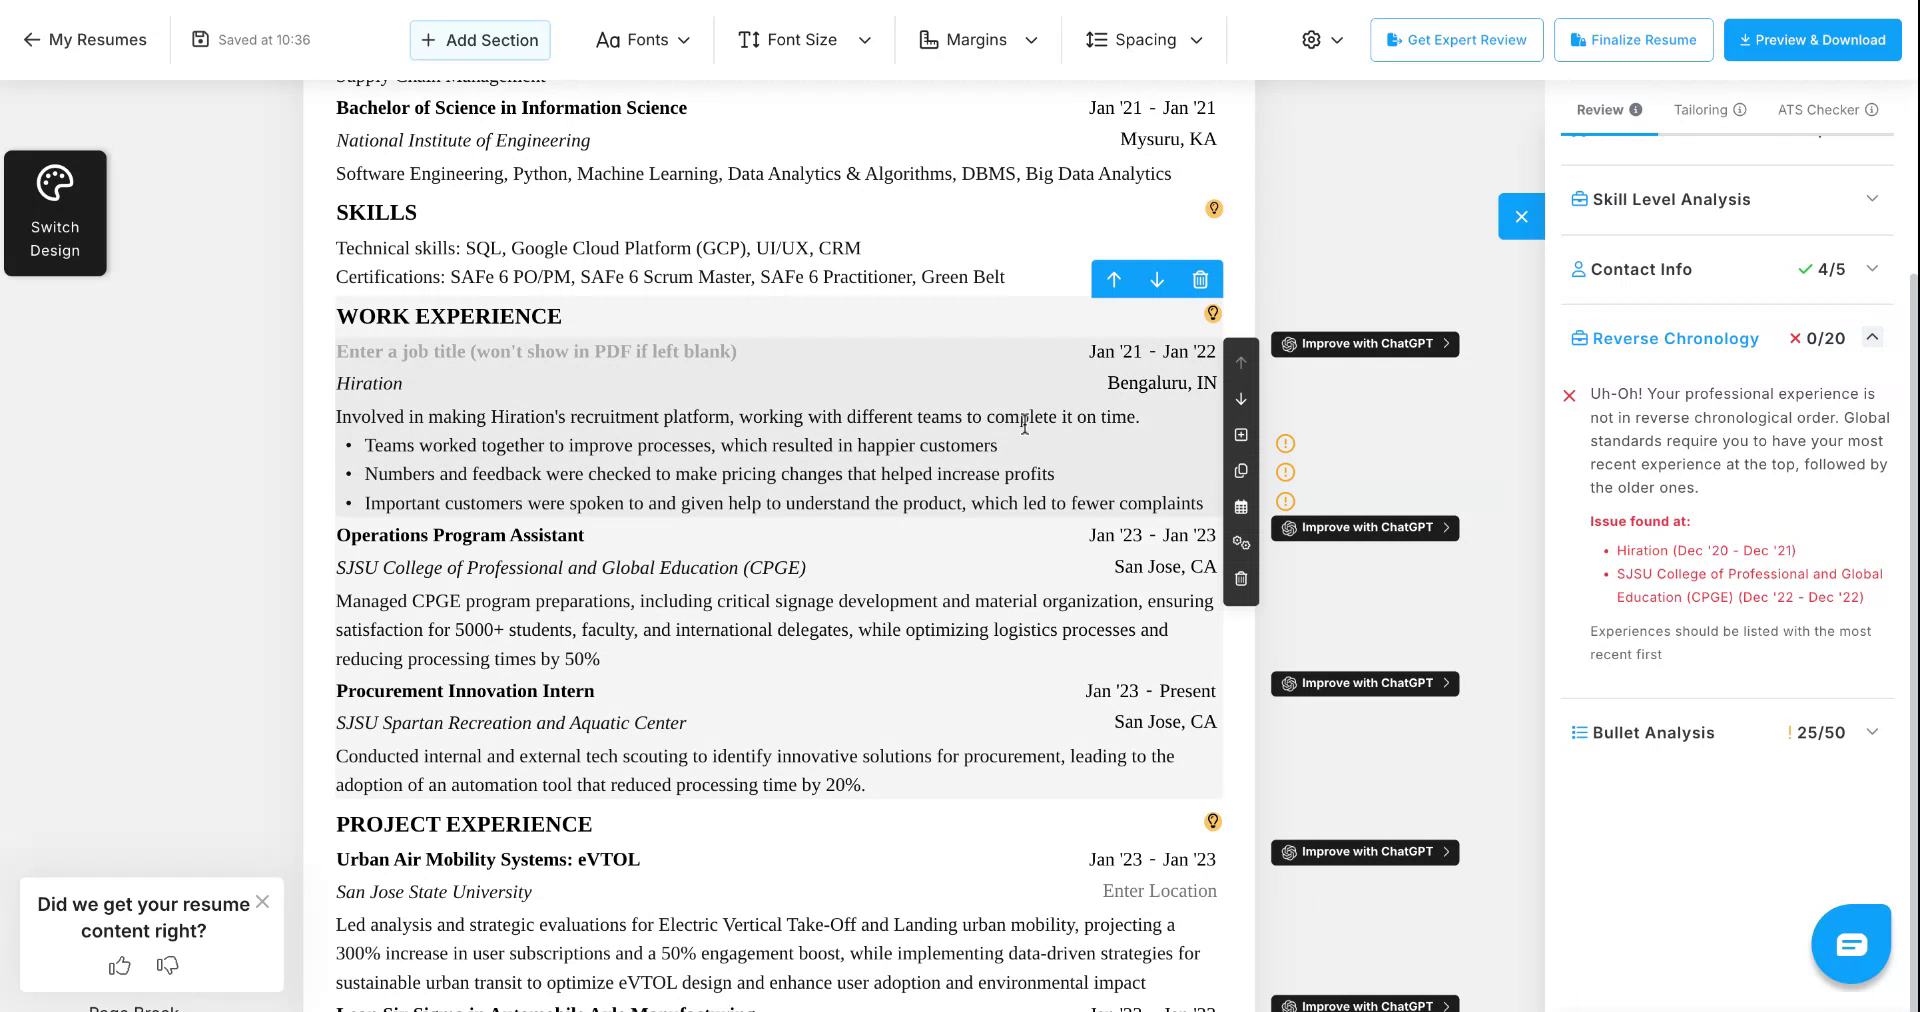Image resolution: width=1920 pixels, height=1012 pixels.
Task: Give a thumbs down to resume content
Action: [167, 965]
